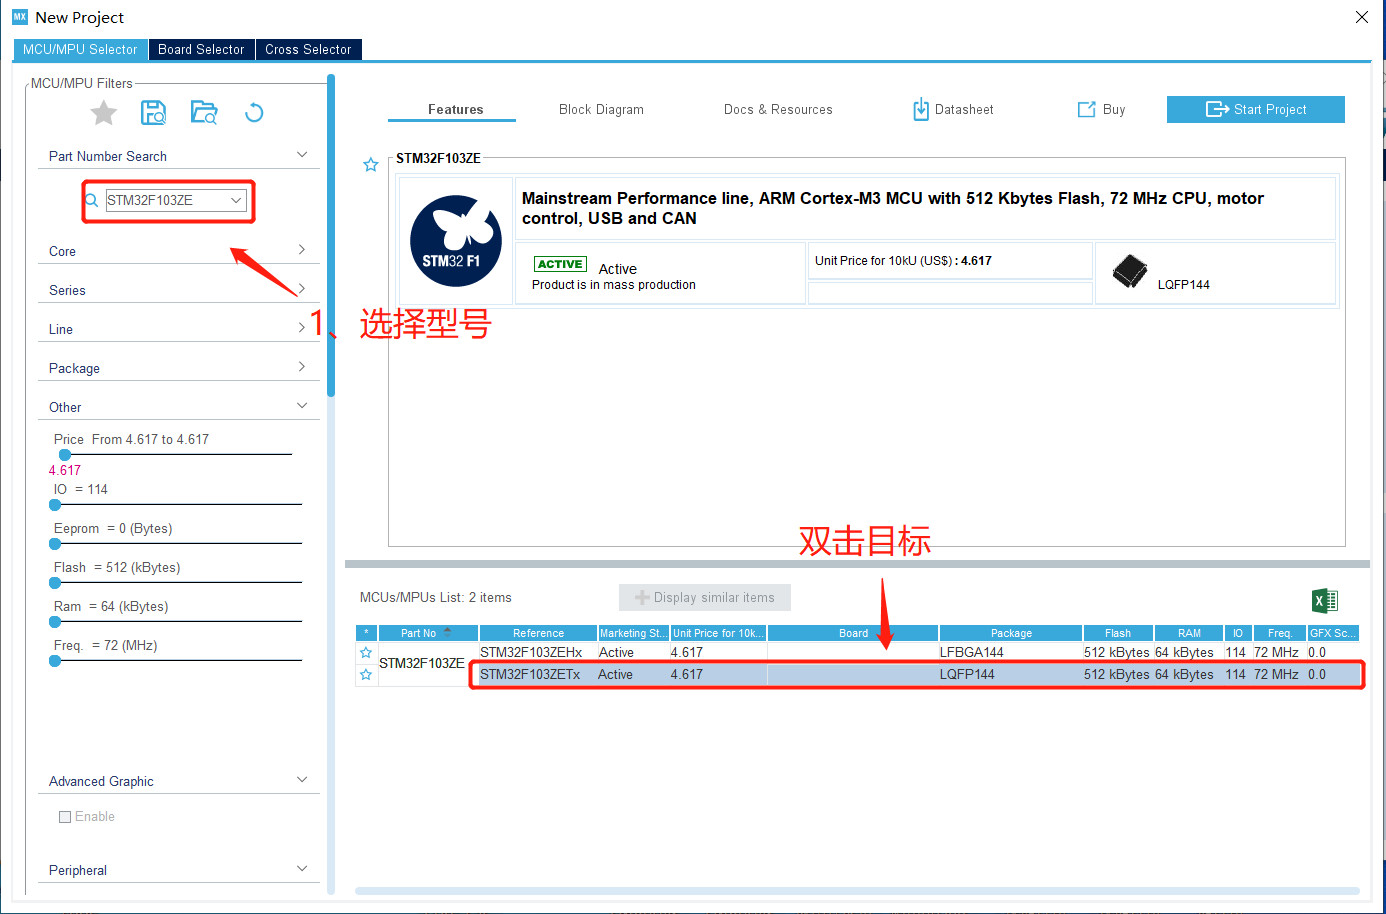
Task: Click the Price slider handle
Action: point(65,455)
